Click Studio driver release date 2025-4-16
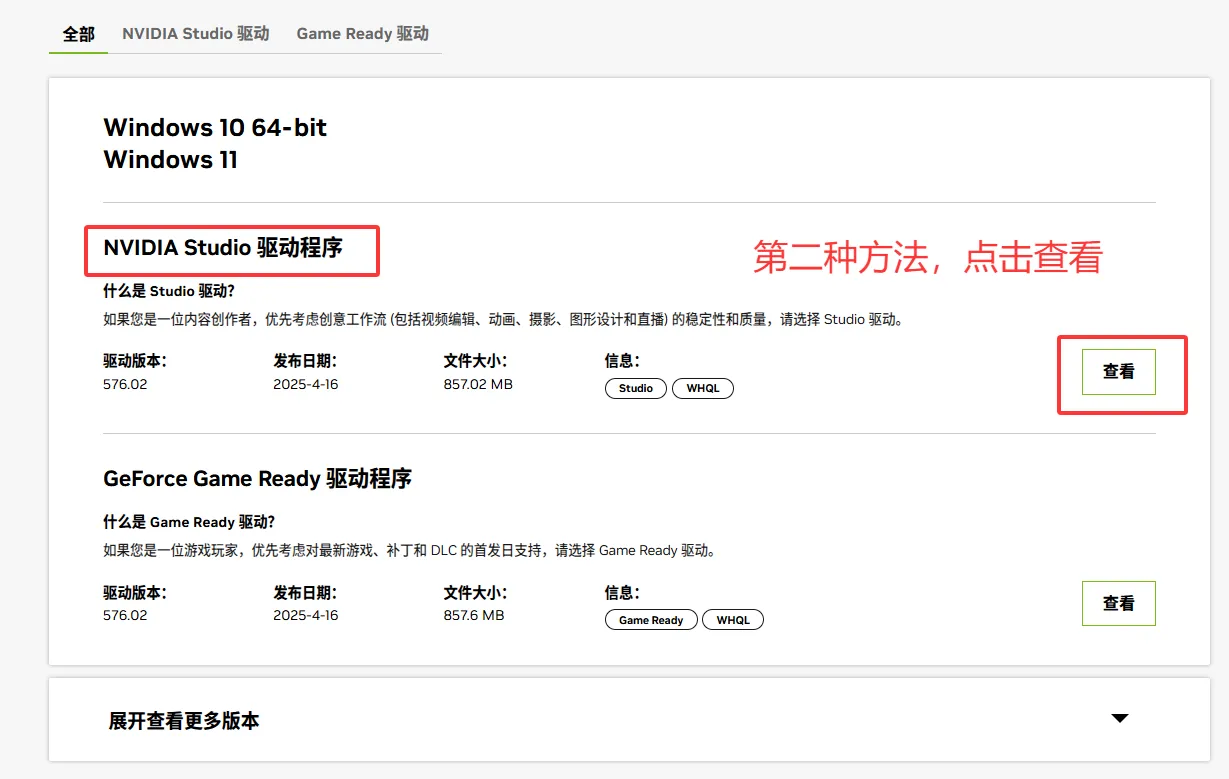This screenshot has height=779, width=1229. (306, 384)
